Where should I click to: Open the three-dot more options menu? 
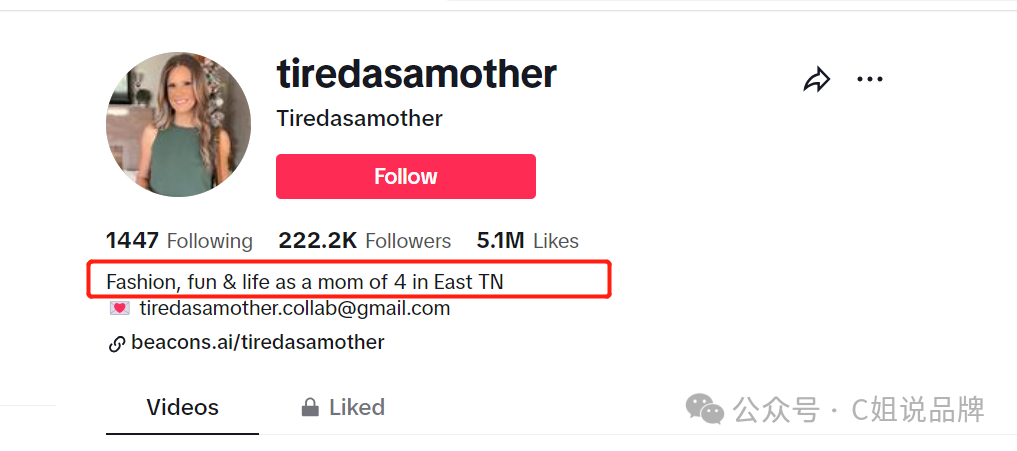tap(870, 79)
